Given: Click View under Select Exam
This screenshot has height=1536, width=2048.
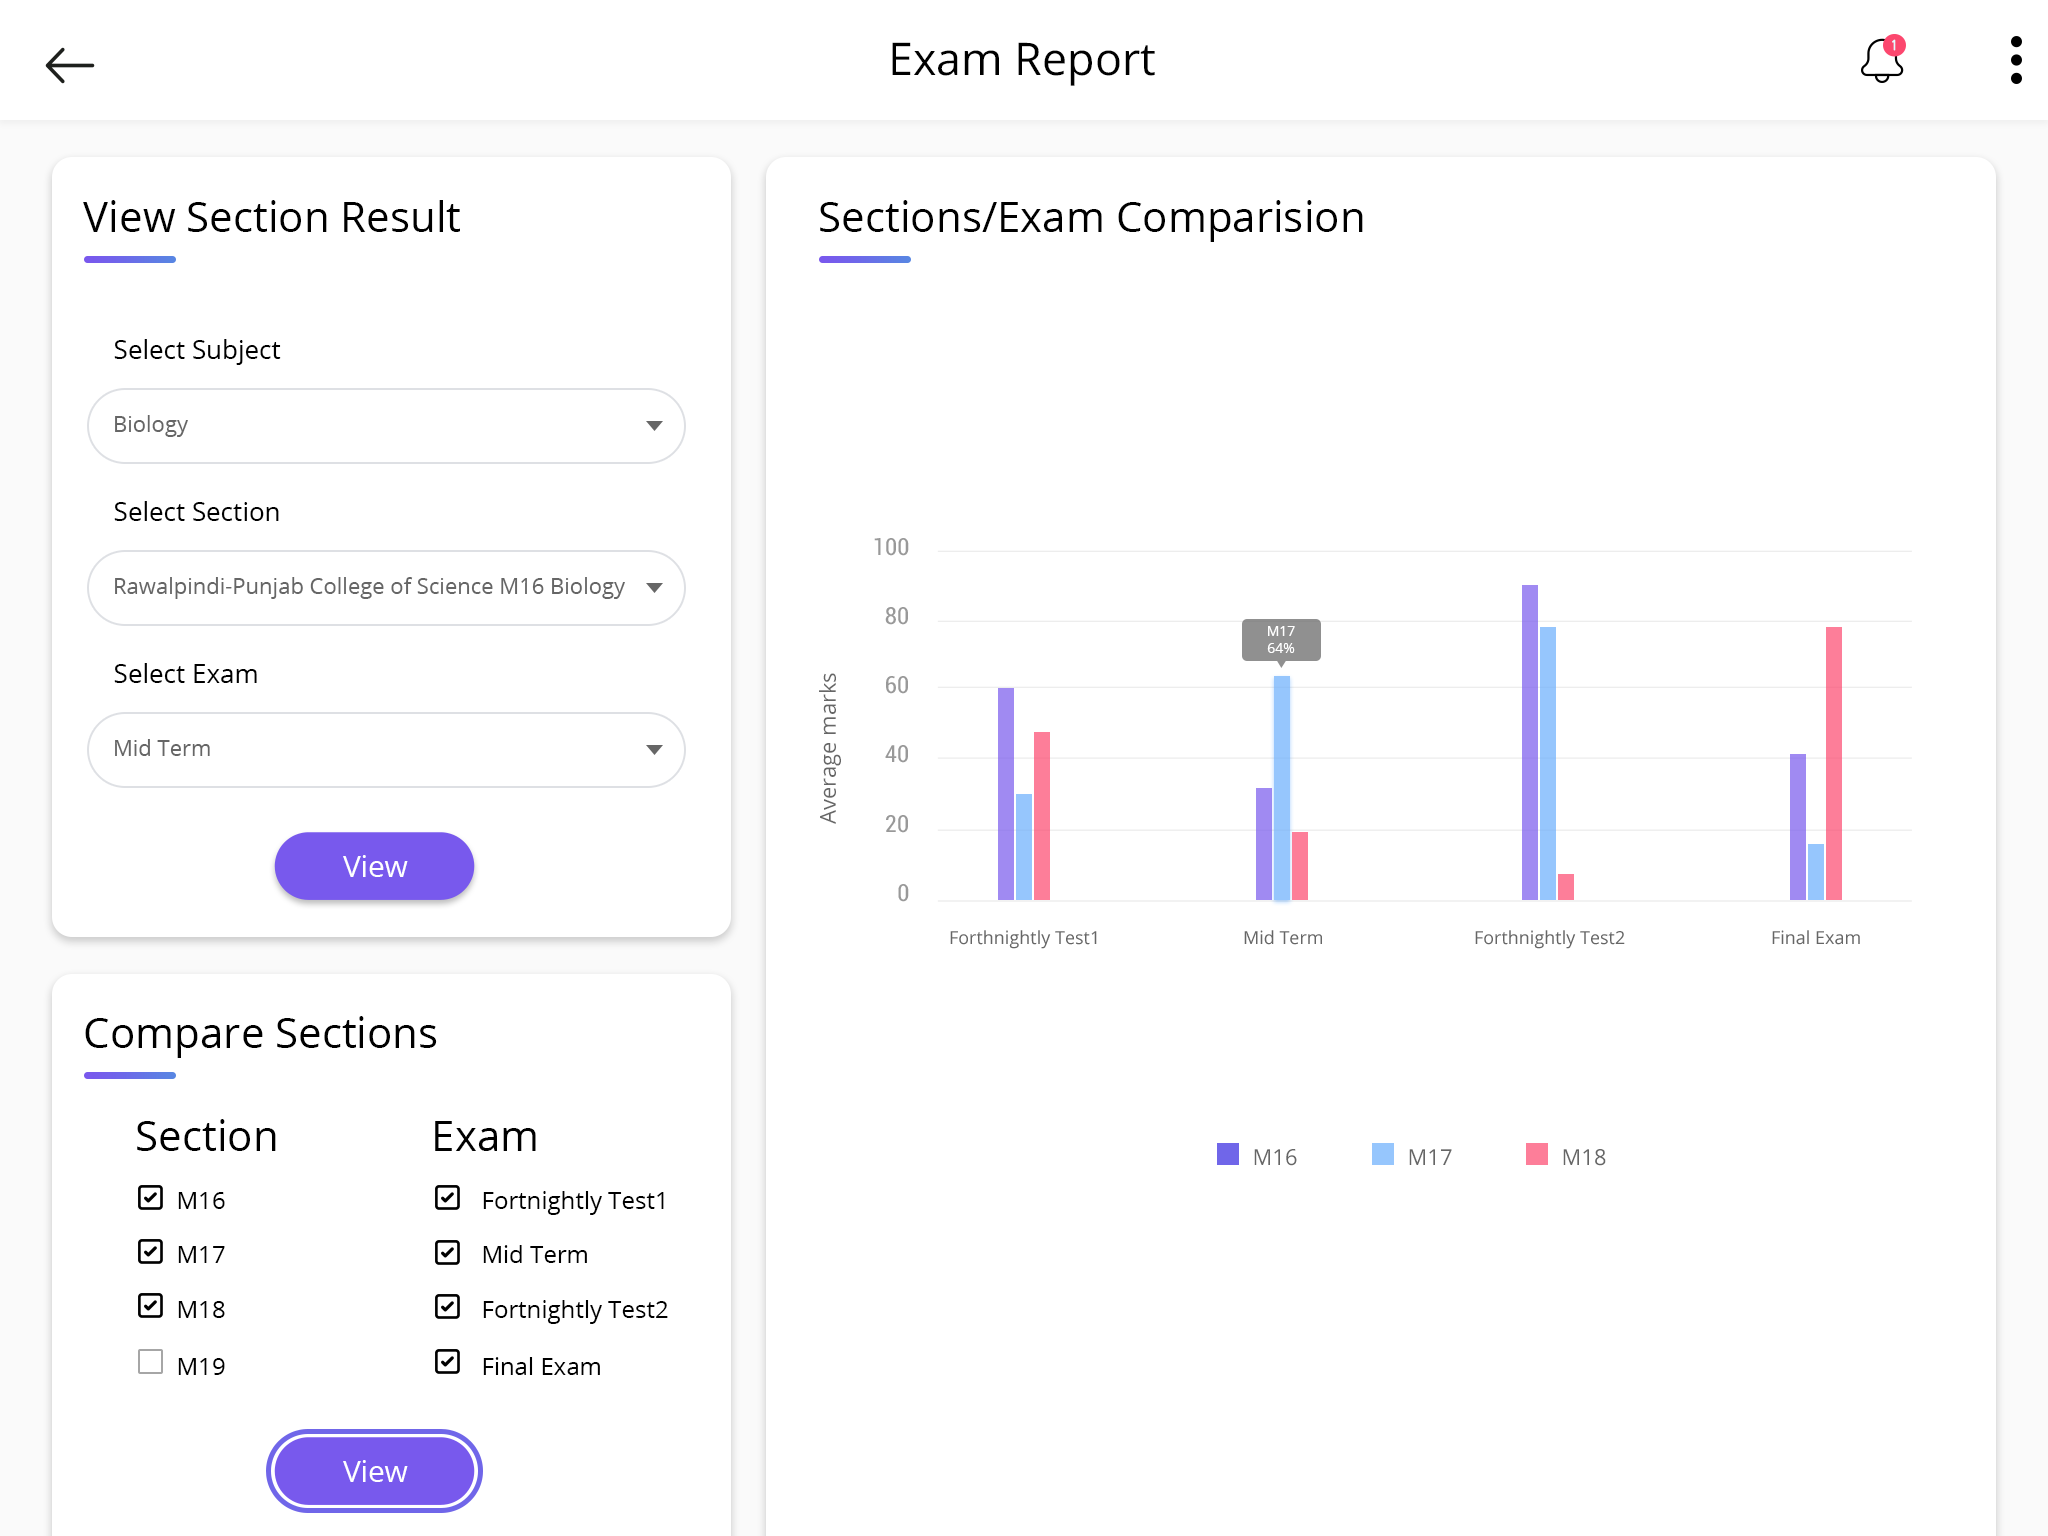Looking at the screenshot, I should click(x=374, y=866).
